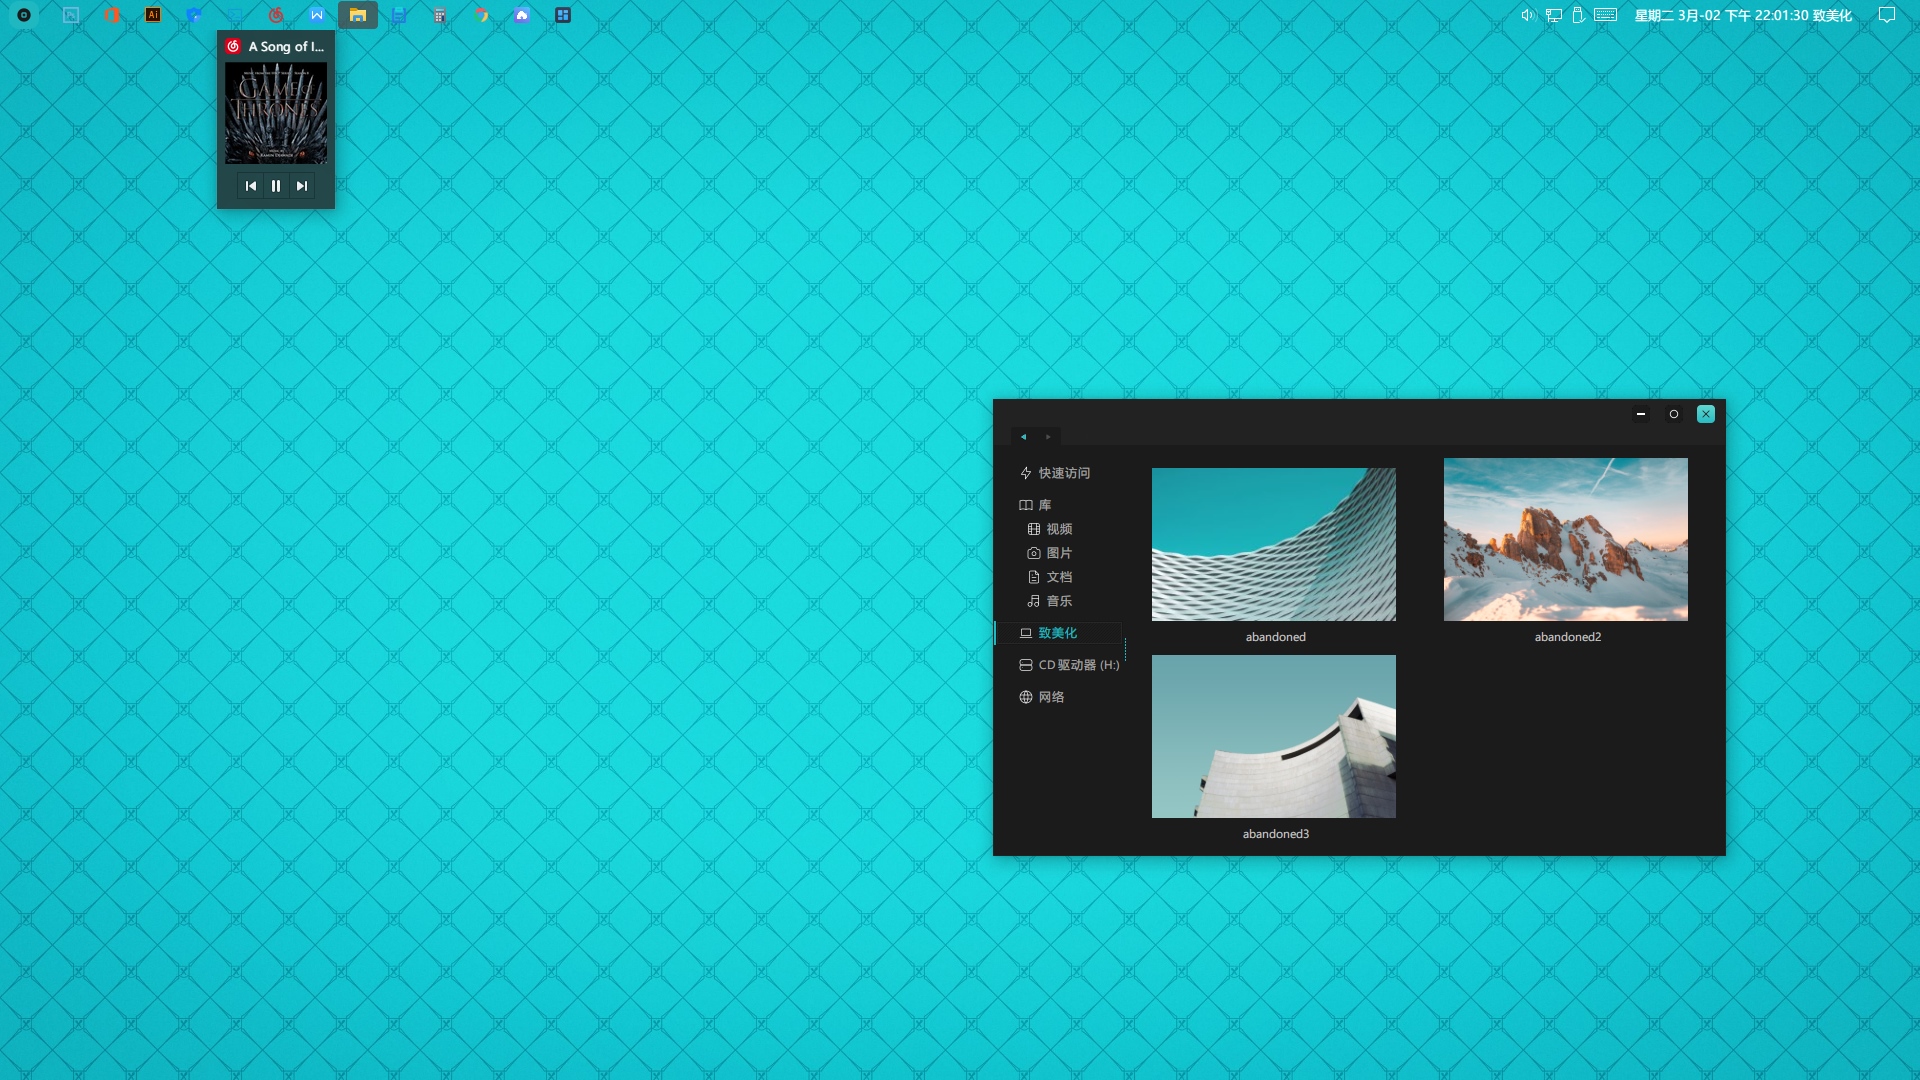Open the 文档 library

[x=1050, y=577]
